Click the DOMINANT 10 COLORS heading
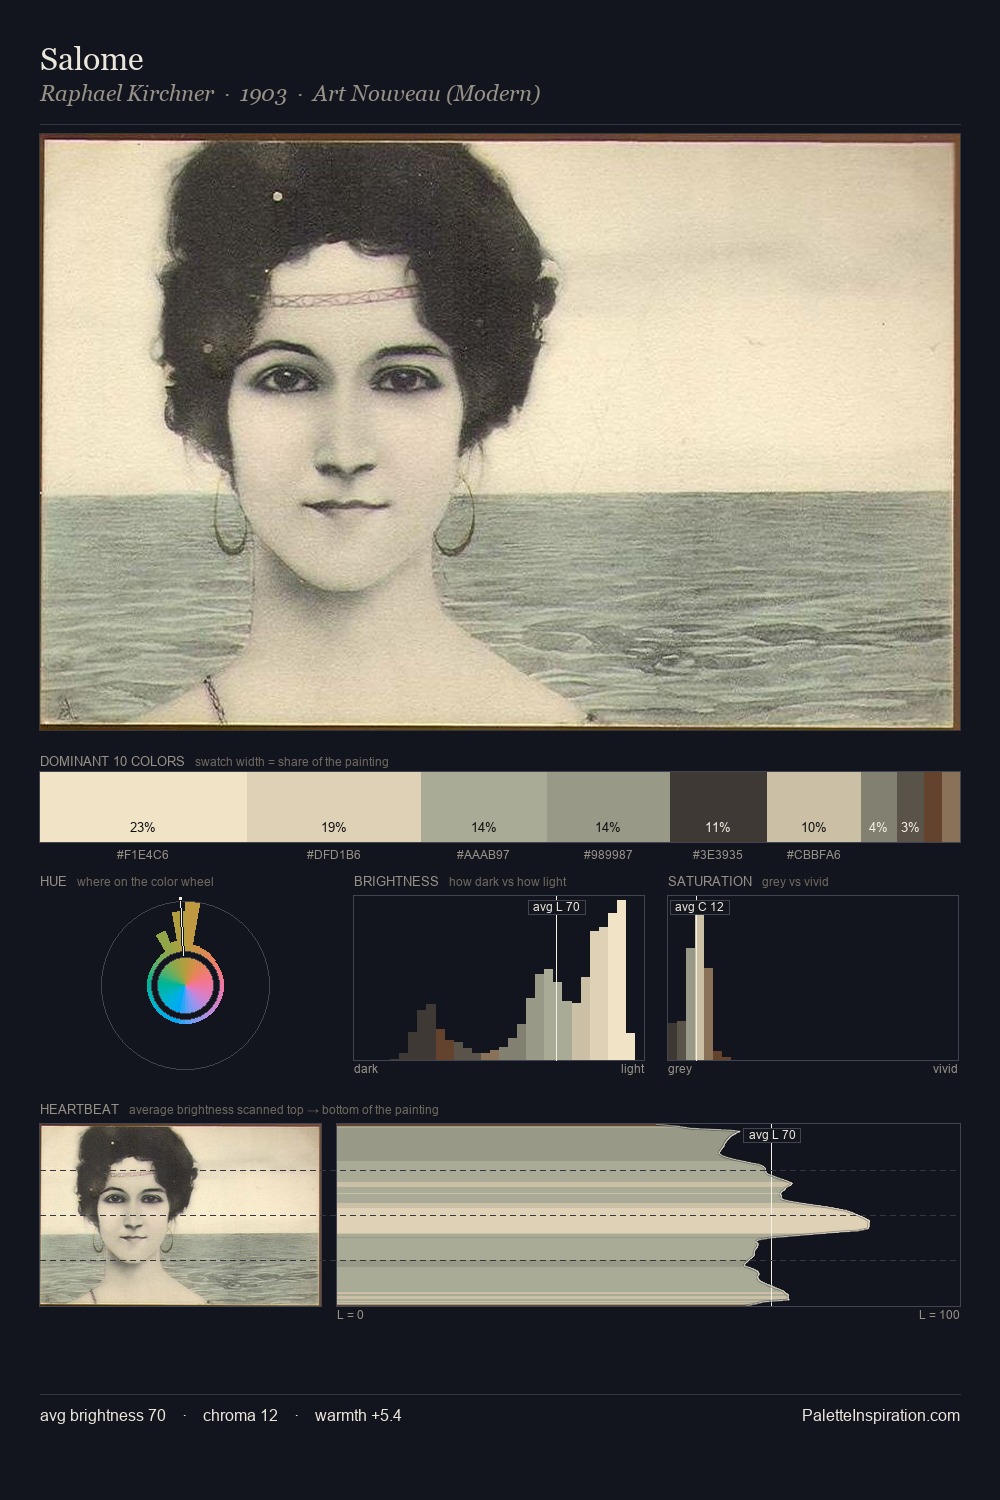This screenshot has height=1500, width=1000. [112, 762]
